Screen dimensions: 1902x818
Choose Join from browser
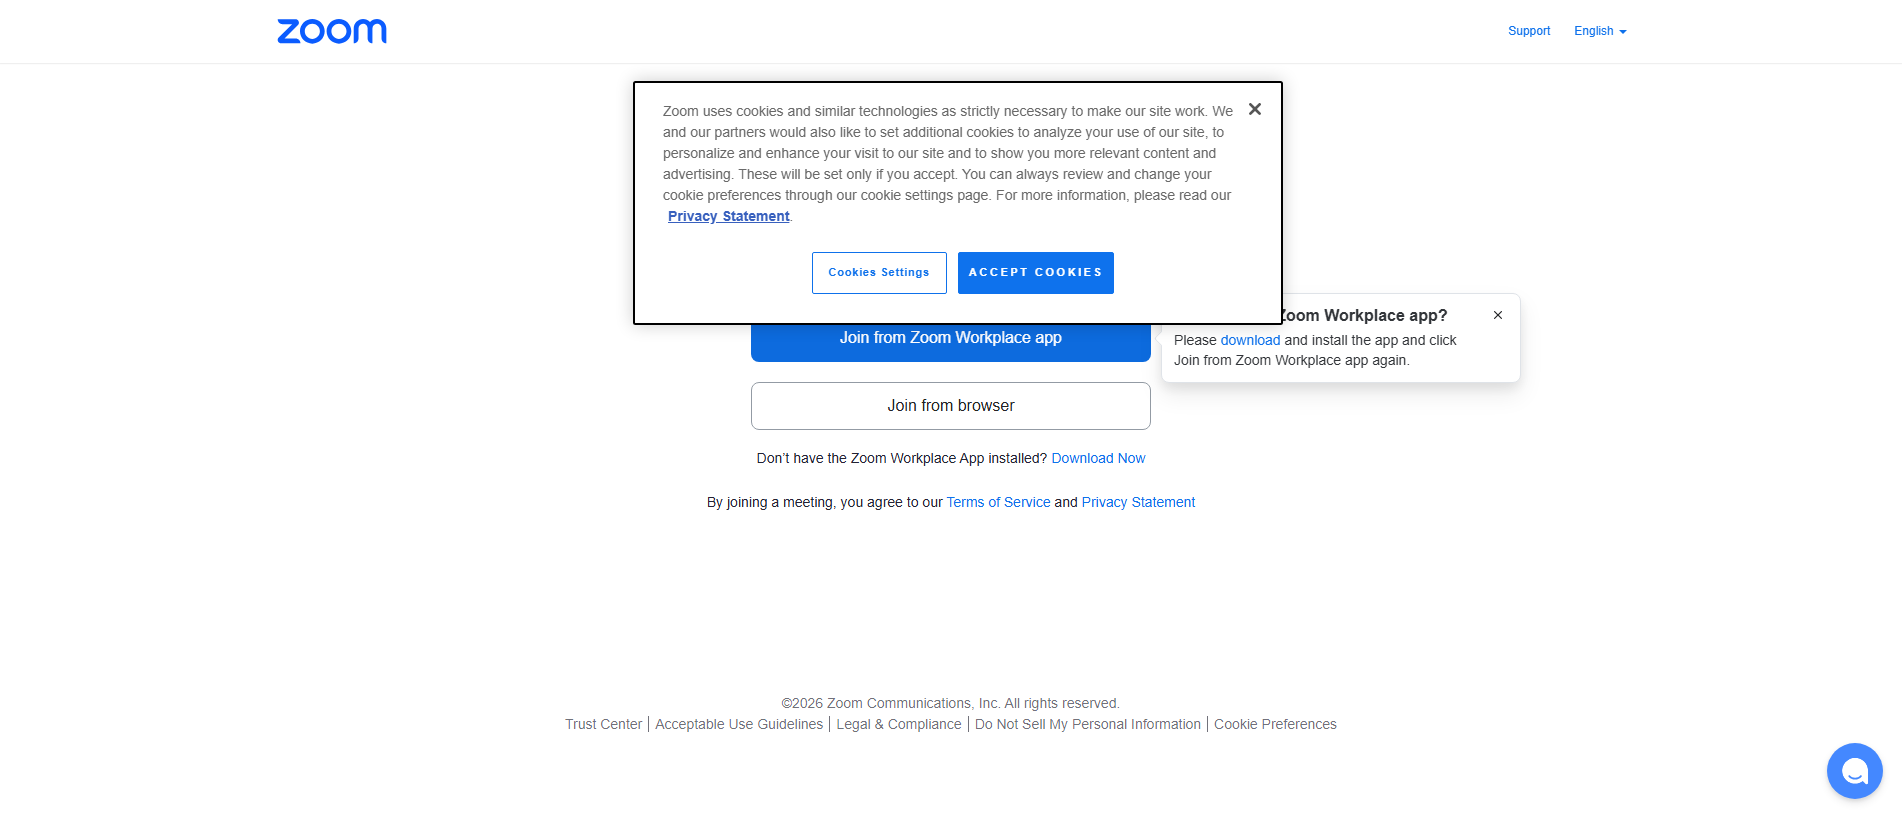[x=951, y=406]
